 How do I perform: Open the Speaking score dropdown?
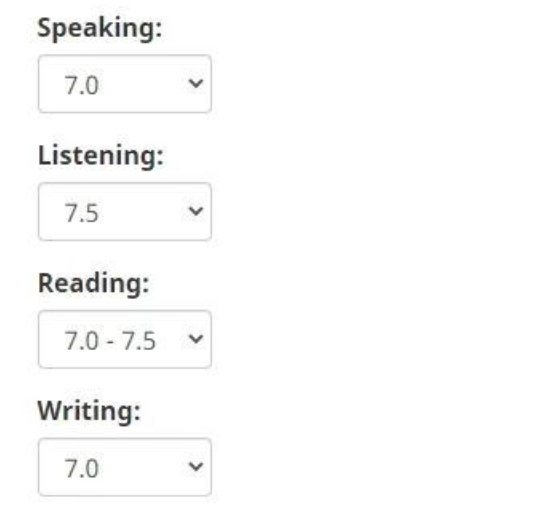[125, 84]
